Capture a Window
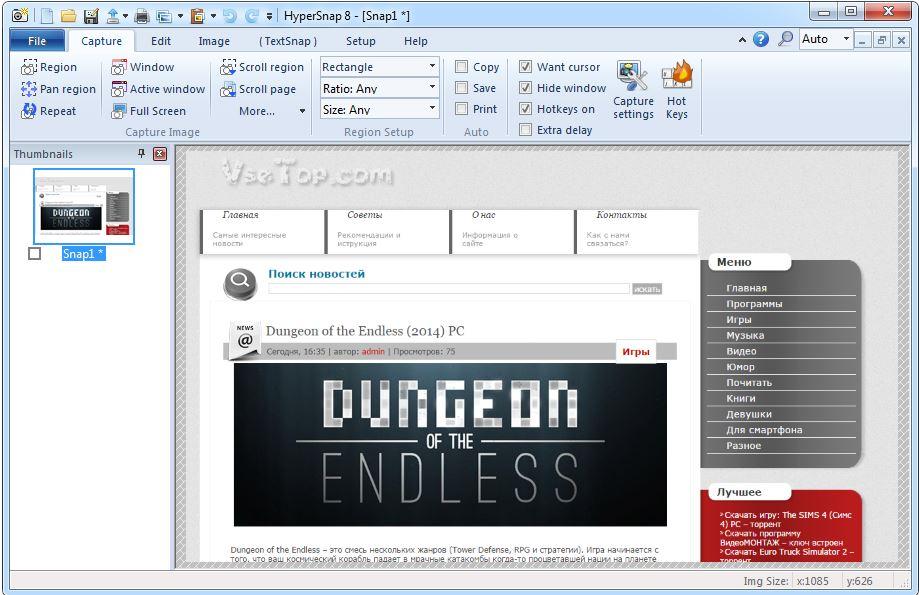 click(x=142, y=67)
